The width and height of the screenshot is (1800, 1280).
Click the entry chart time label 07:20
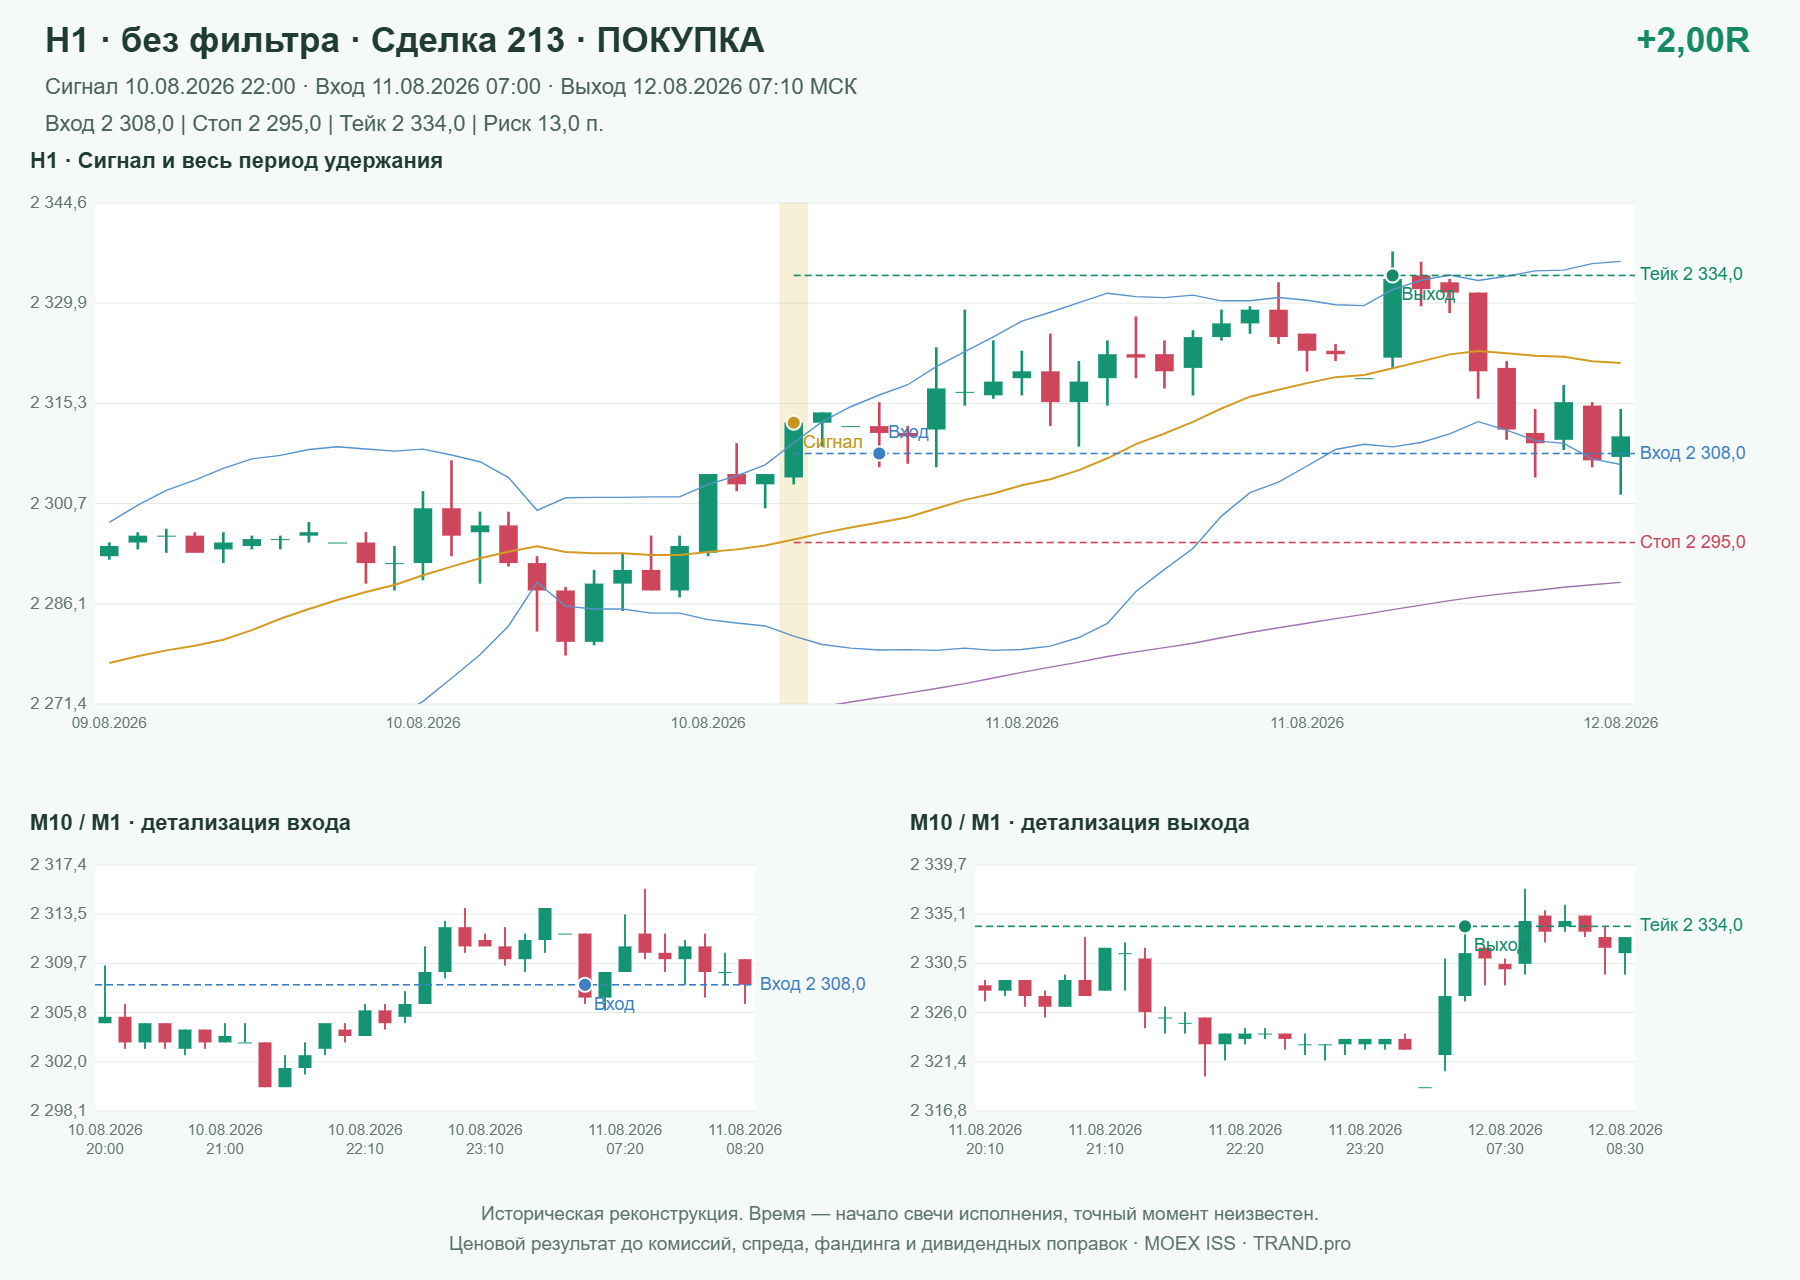pos(625,1149)
